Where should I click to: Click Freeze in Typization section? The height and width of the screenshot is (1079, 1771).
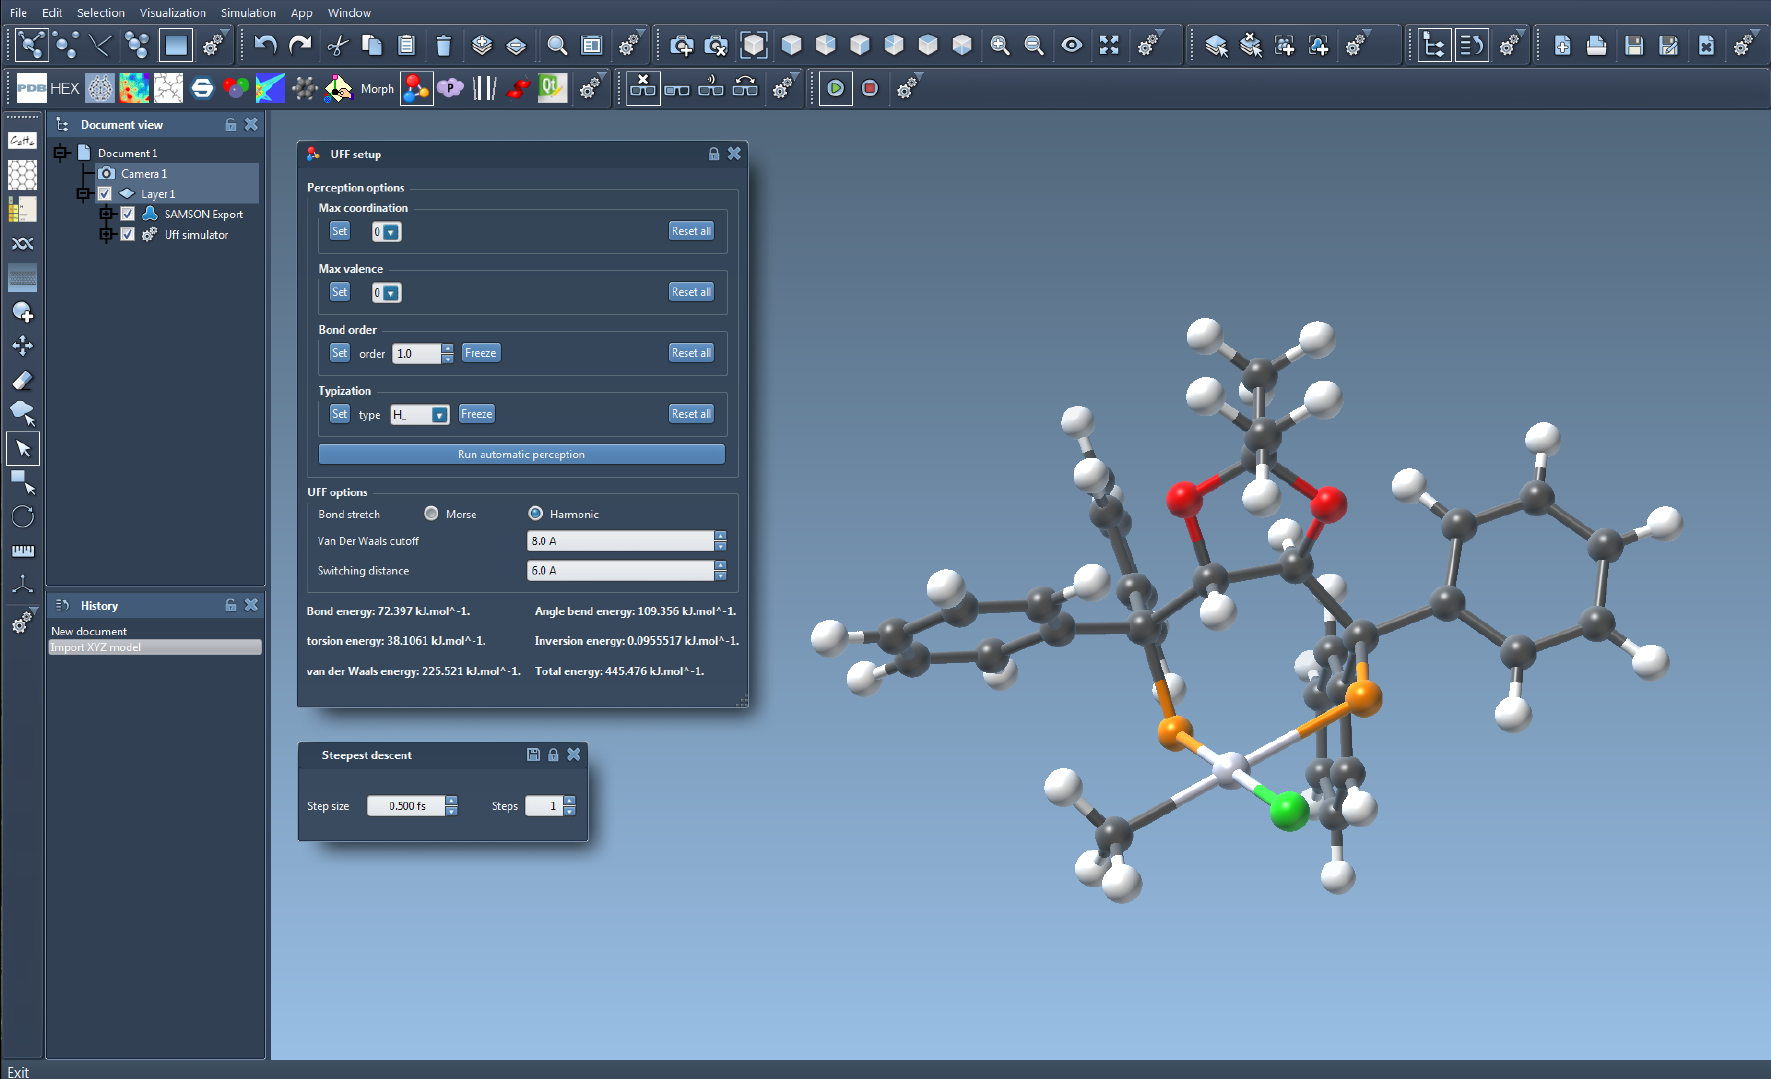click(476, 414)
